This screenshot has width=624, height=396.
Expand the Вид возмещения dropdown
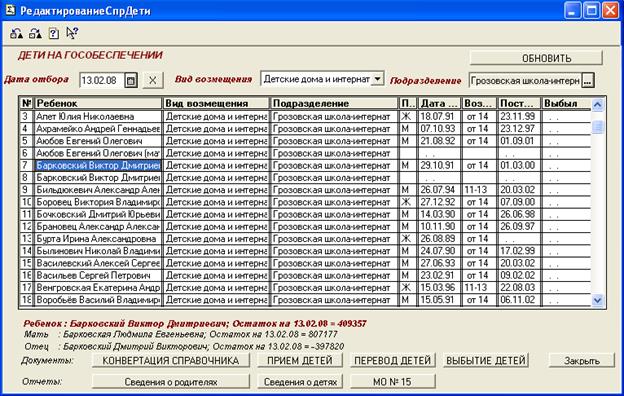point(377,79)
